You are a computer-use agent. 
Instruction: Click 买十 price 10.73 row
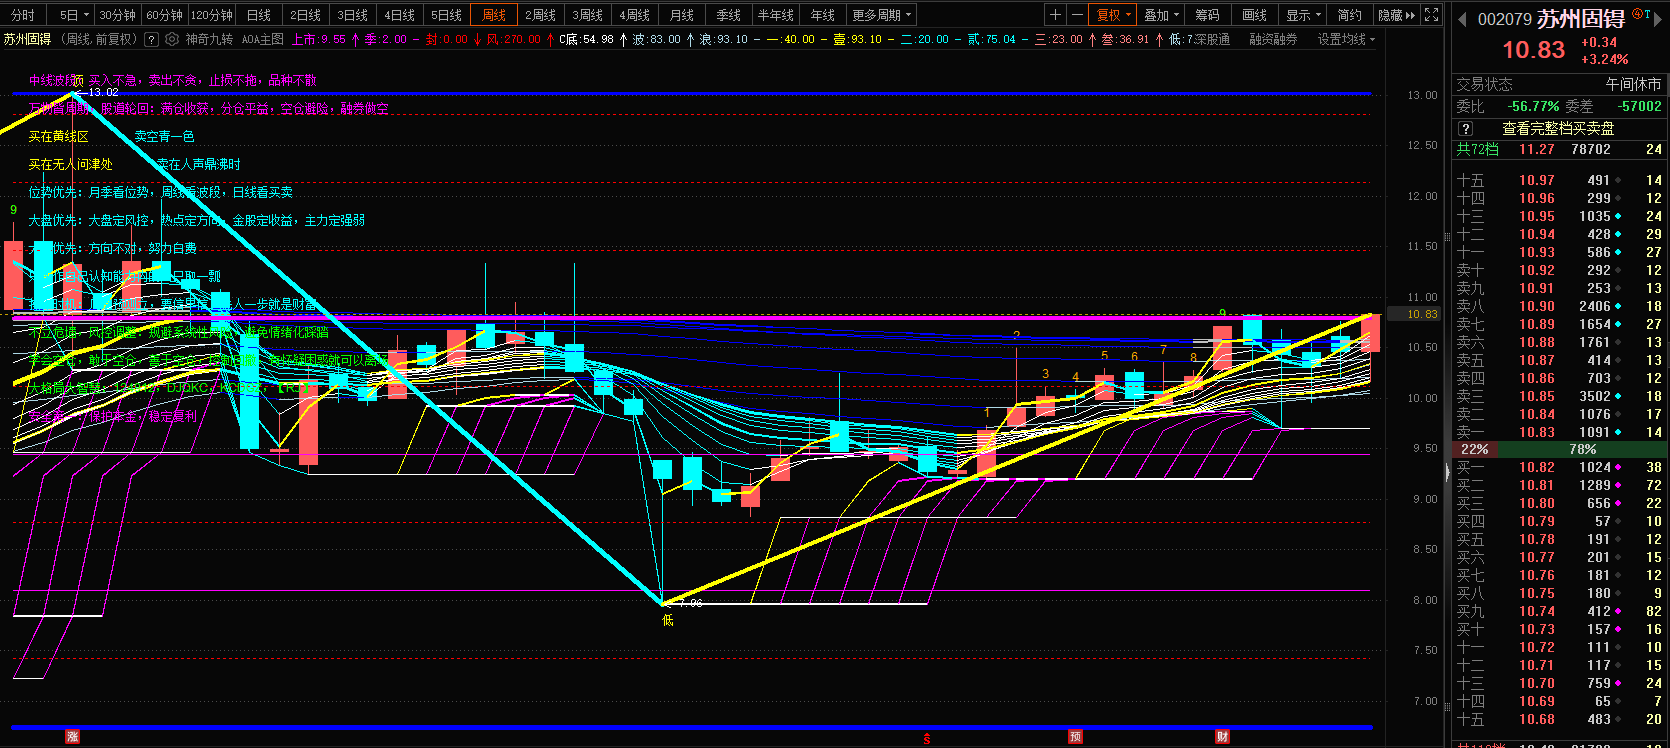click(x=1559, y=629)
